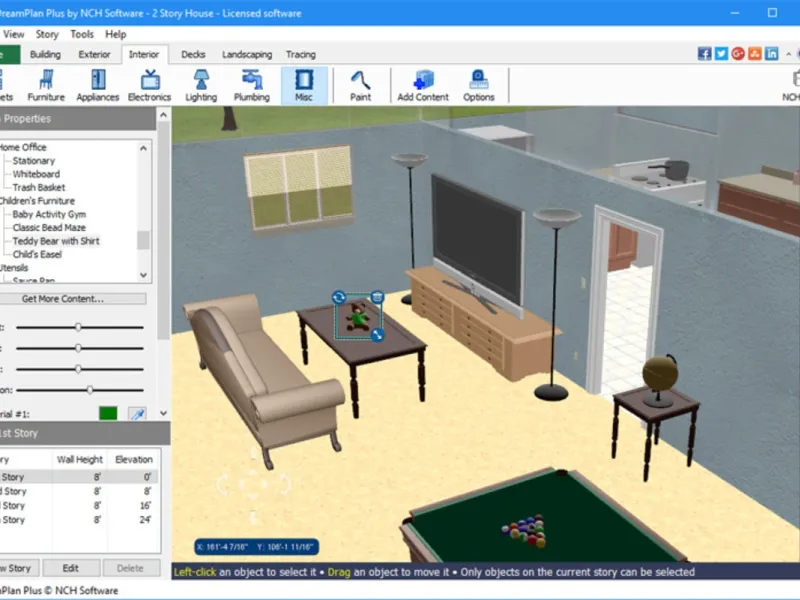
Task: Select the Misc category
Action: 304,86
